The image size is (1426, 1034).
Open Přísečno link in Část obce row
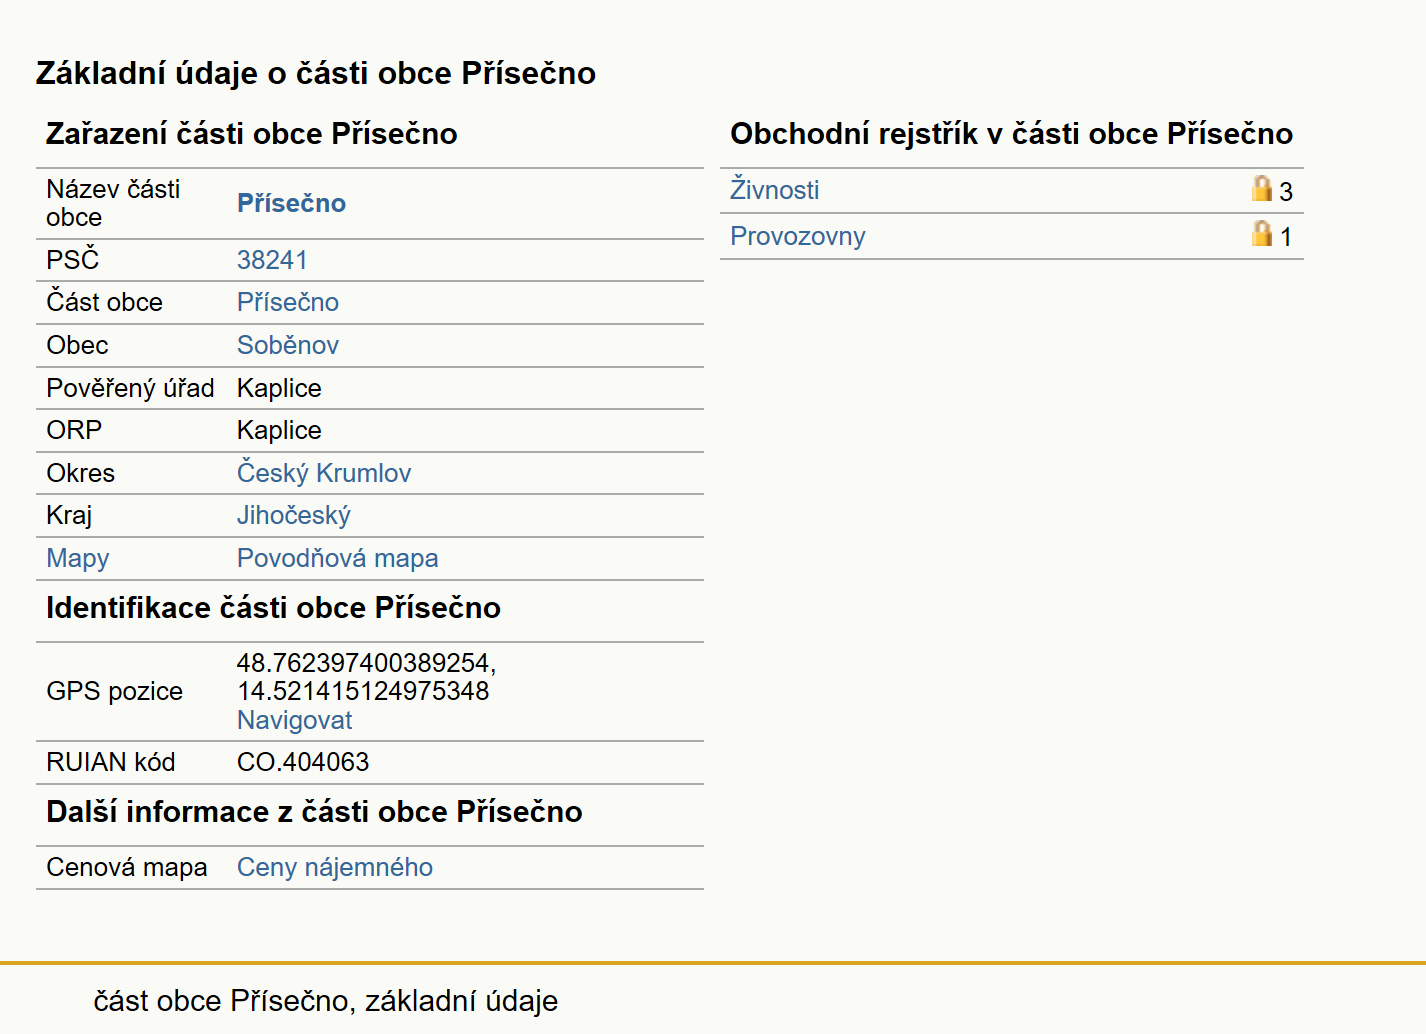[x=288, y=302]
